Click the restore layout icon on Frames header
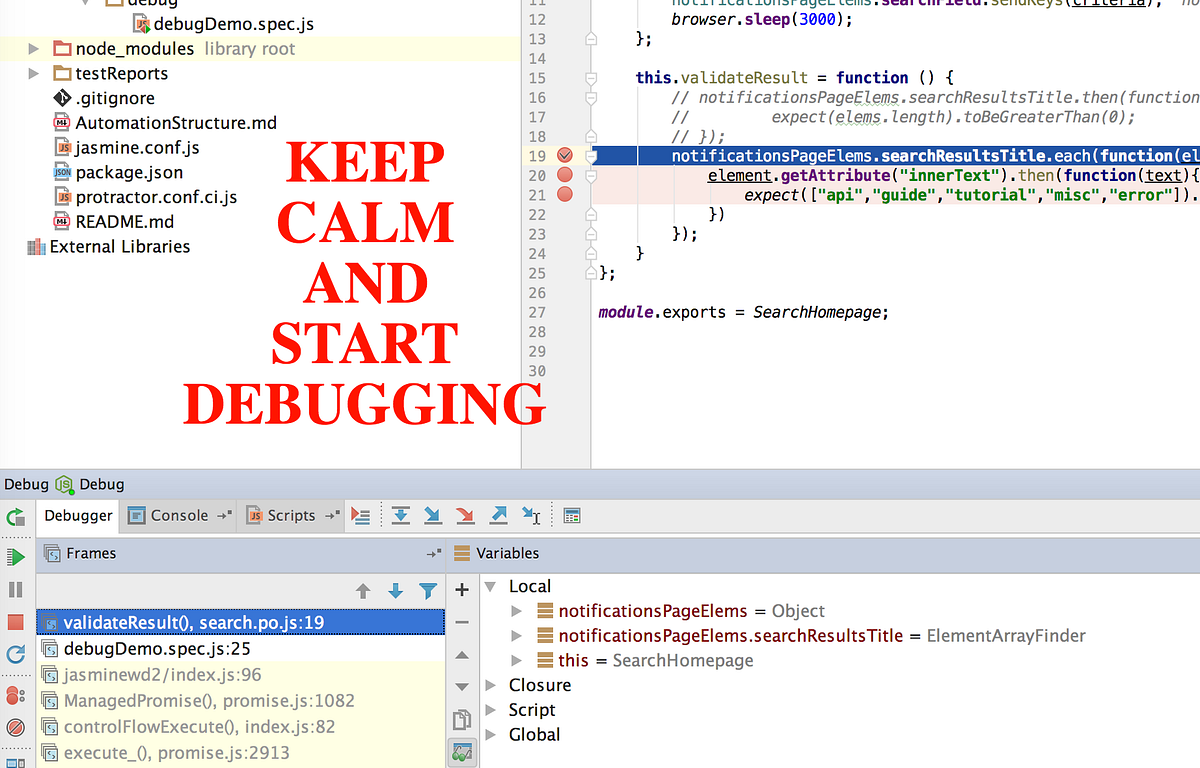 [x=434, y=553]
